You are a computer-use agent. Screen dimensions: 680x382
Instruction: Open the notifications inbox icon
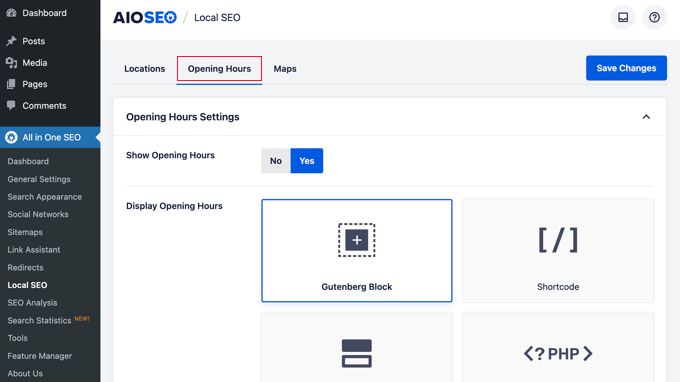[x=623, y=17]
